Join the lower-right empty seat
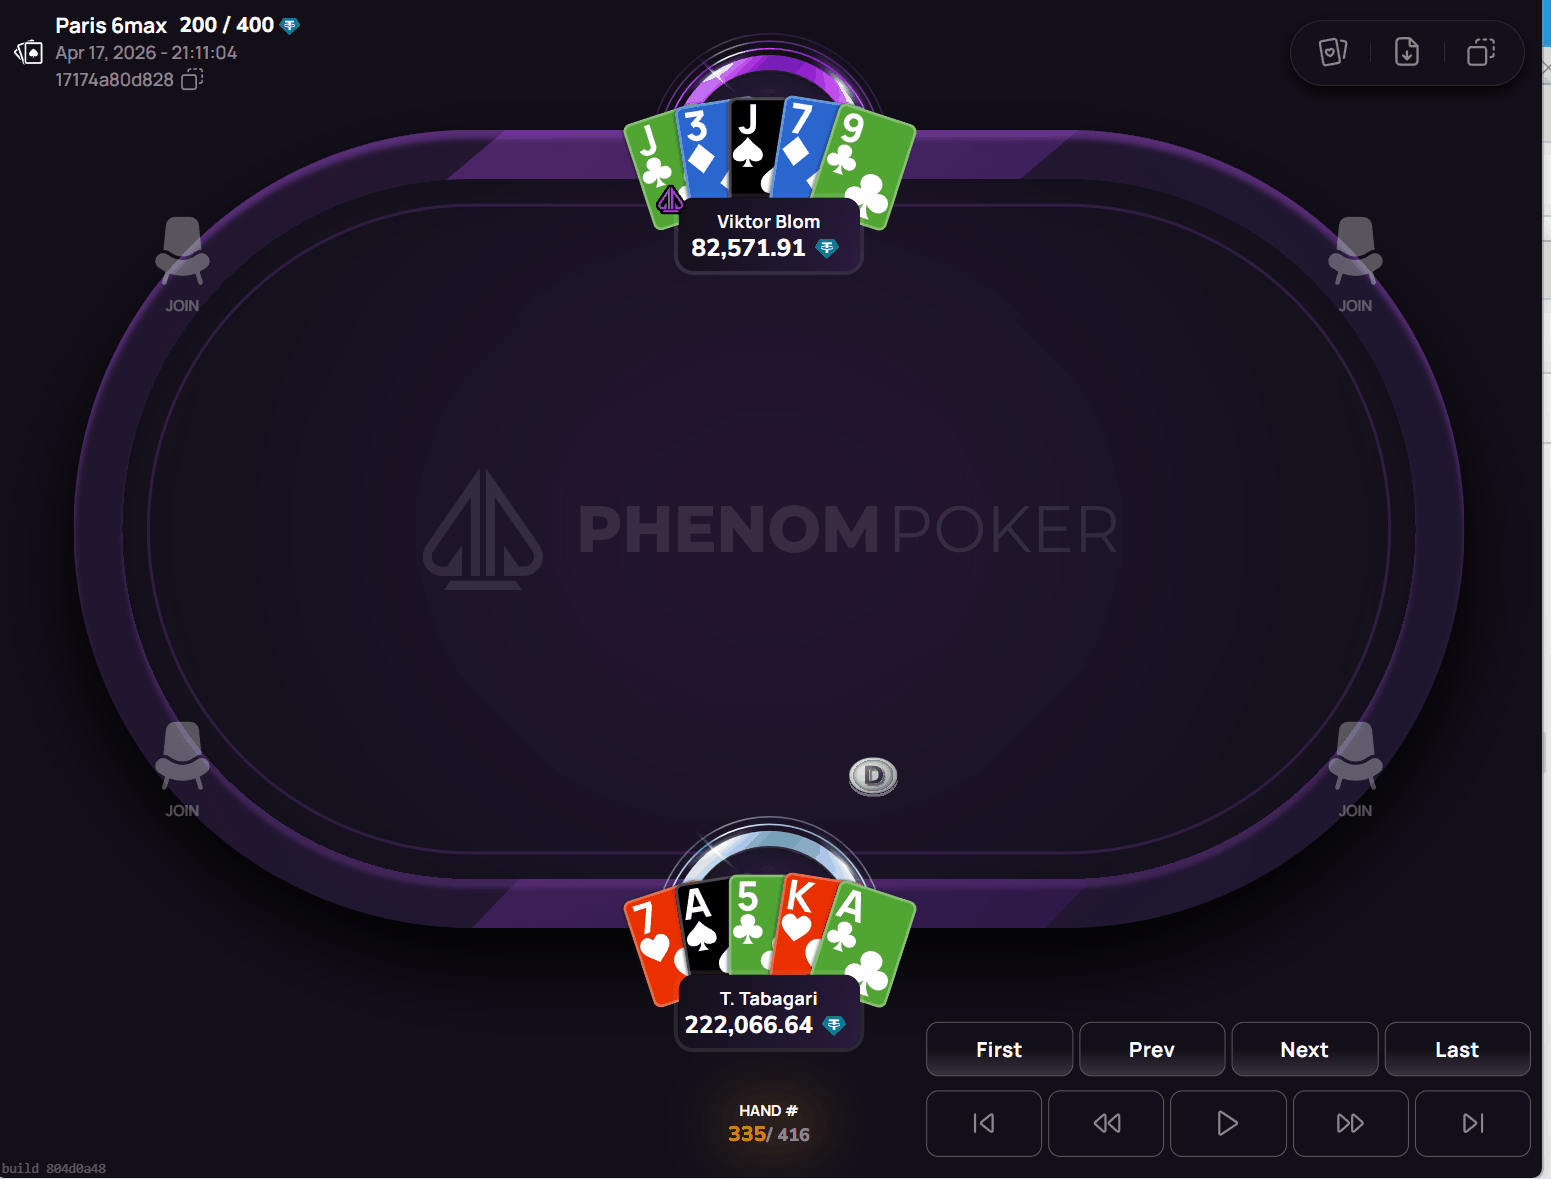This screenshot has height=1179, width=1551. point(1355,770)
